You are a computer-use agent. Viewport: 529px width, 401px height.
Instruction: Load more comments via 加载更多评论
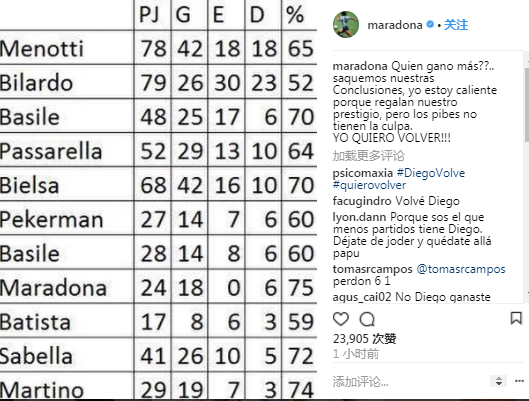[368, 155]
